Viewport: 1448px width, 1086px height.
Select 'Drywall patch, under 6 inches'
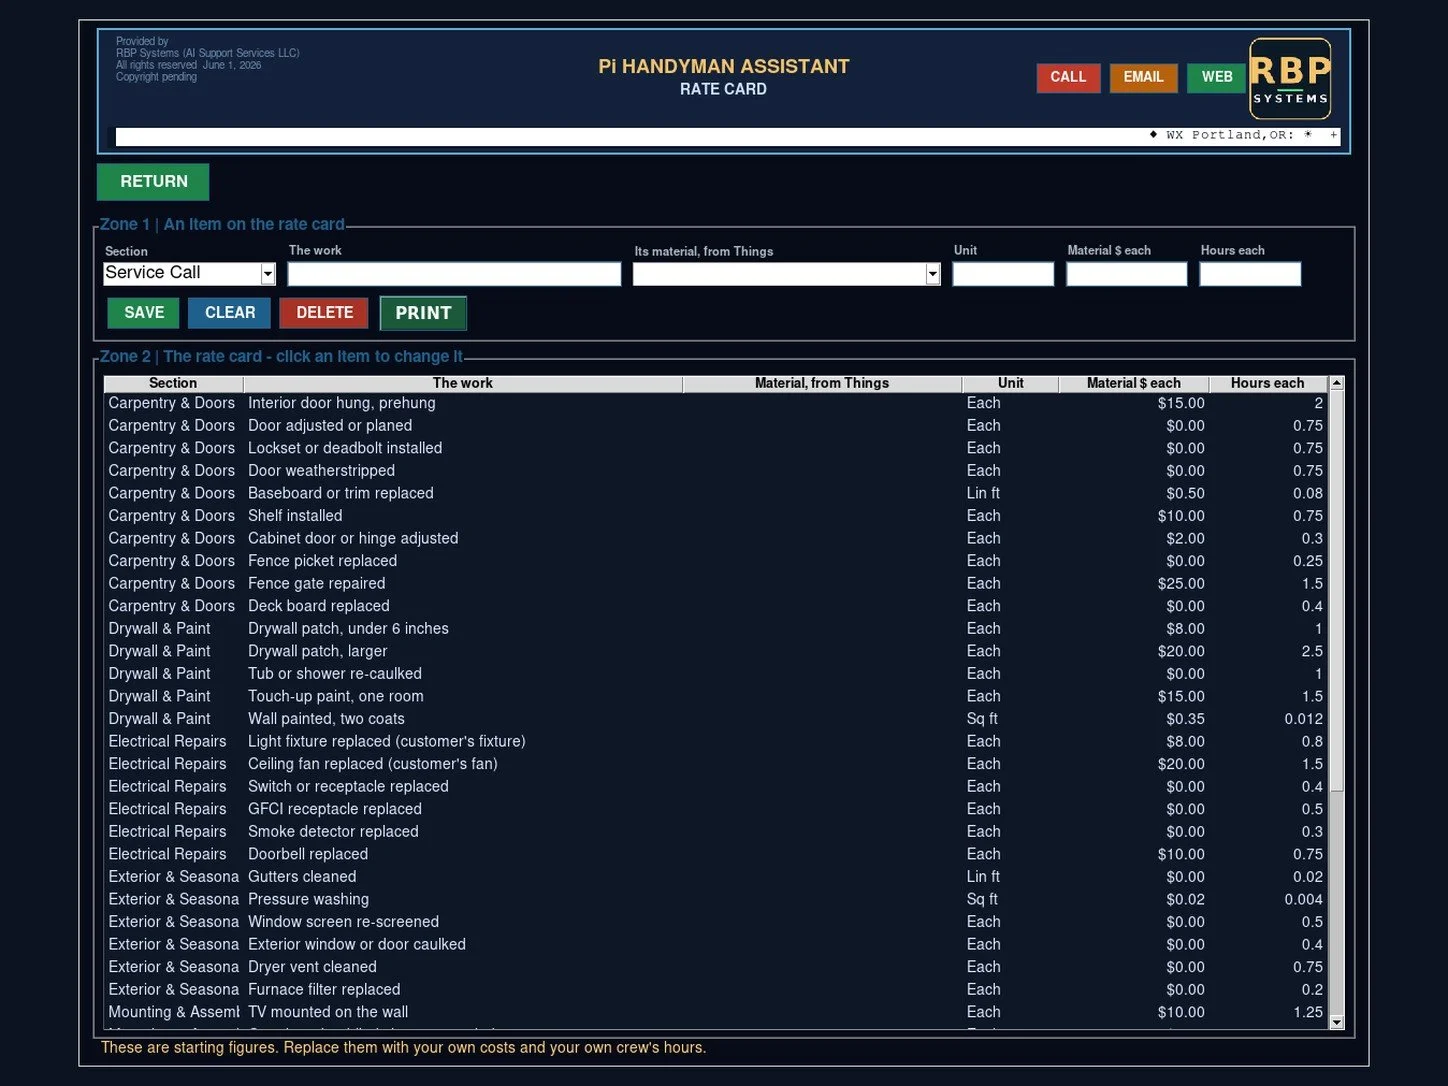(716, 629)
